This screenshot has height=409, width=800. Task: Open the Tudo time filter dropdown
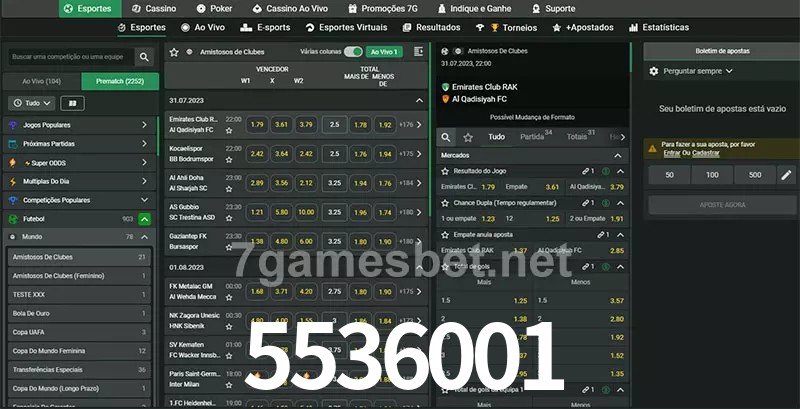[30, 103]
